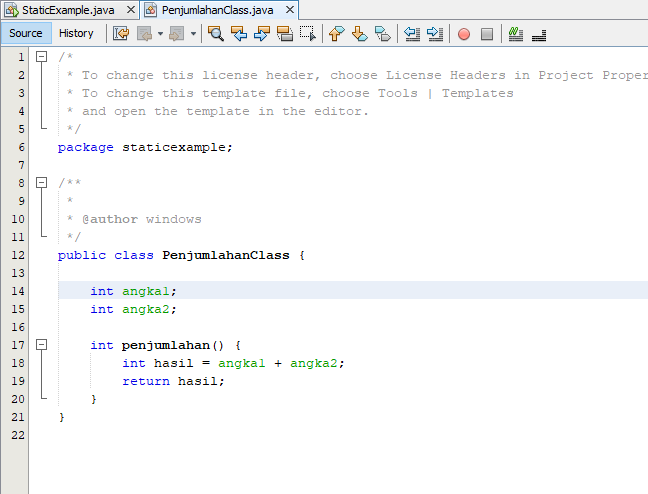The width and height of the screenshot is (648, 494).
Task: Collapse the penjumlahan() method fold
Action: point(41,344)
